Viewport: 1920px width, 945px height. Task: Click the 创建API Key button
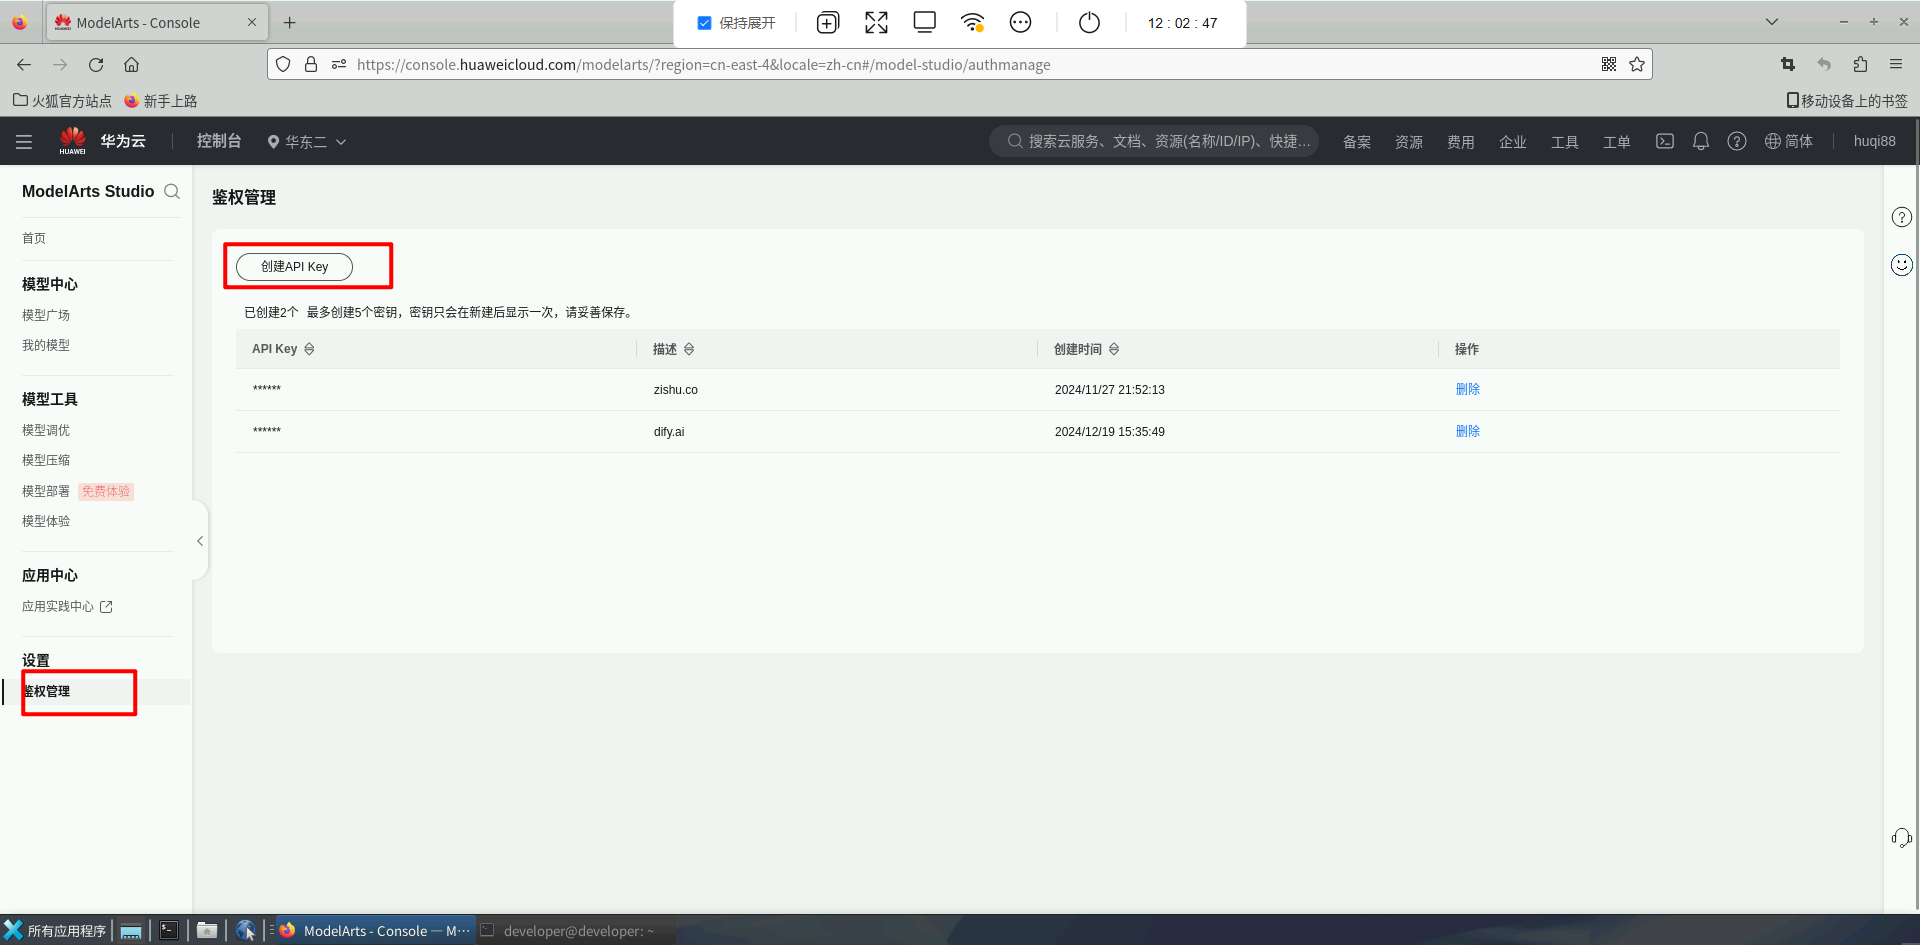click(294, 267)
